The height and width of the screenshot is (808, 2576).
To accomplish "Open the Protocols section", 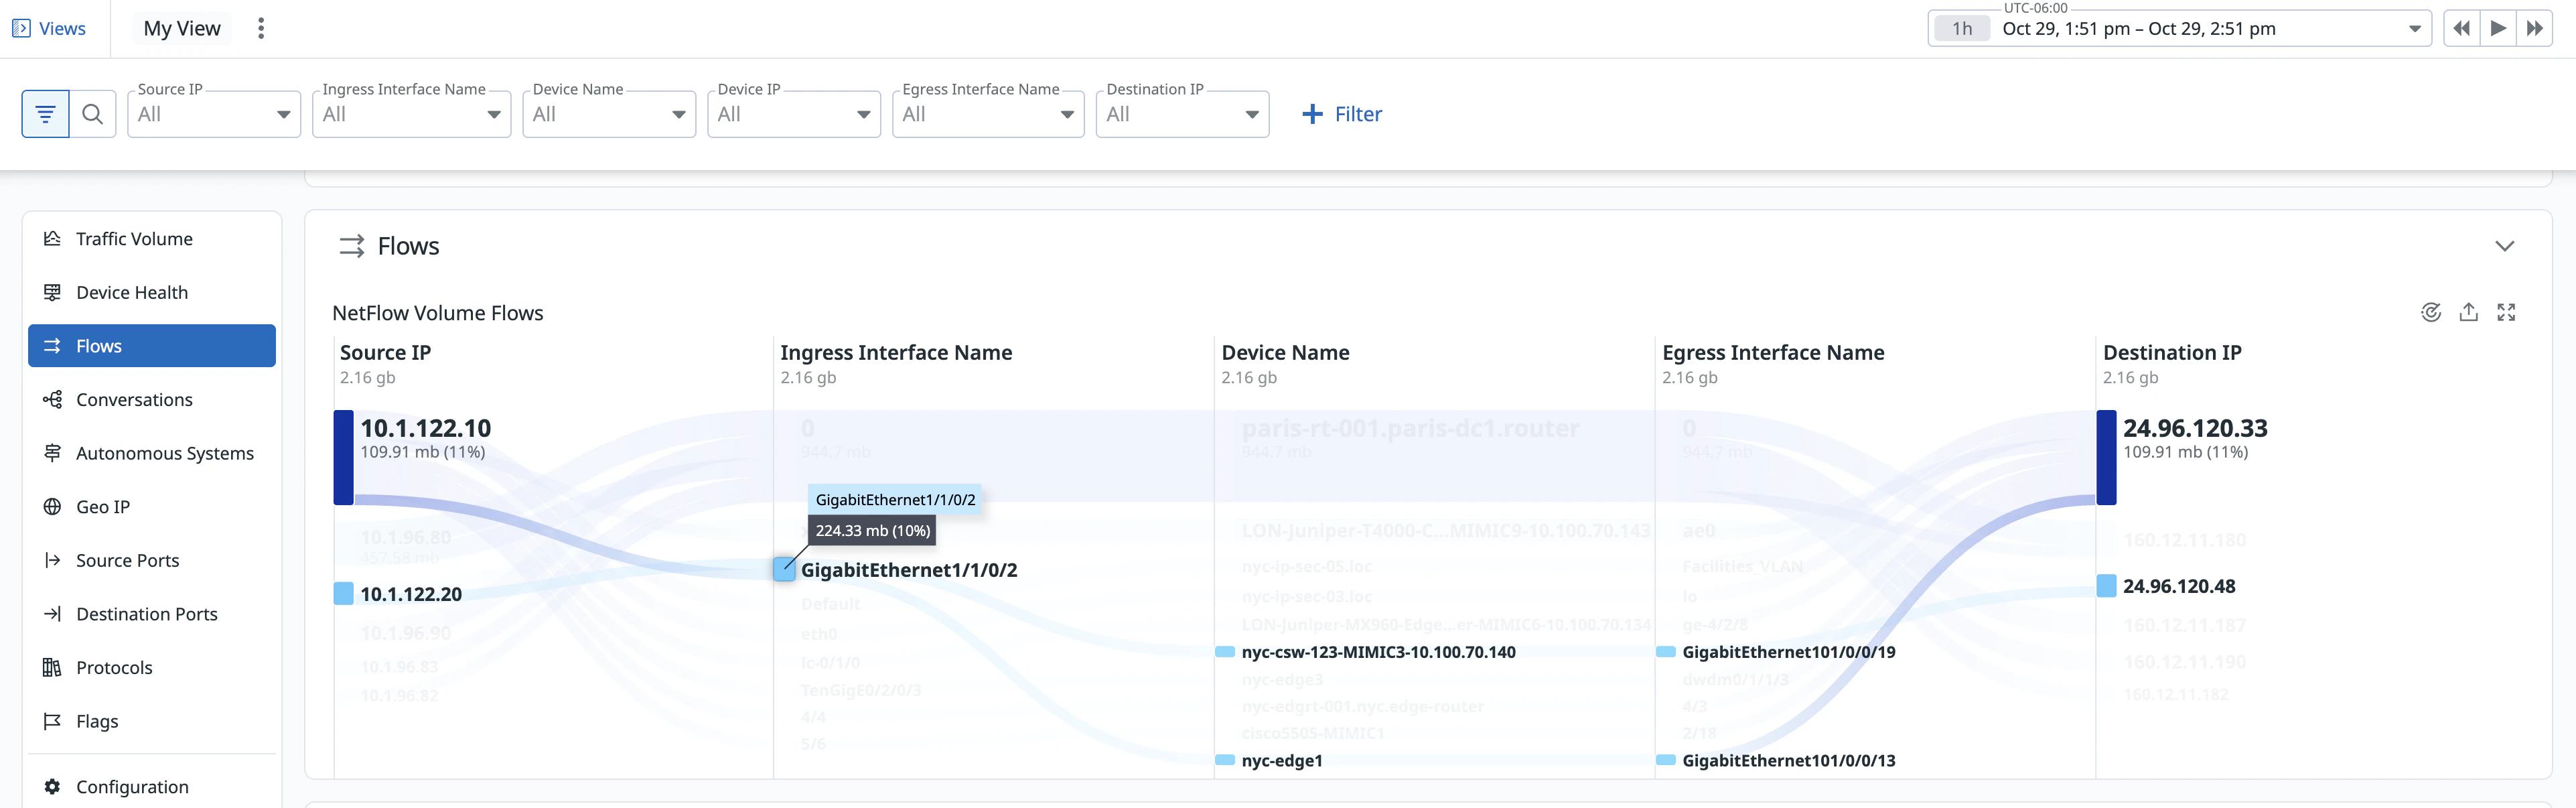I will [x=152, y=668].
